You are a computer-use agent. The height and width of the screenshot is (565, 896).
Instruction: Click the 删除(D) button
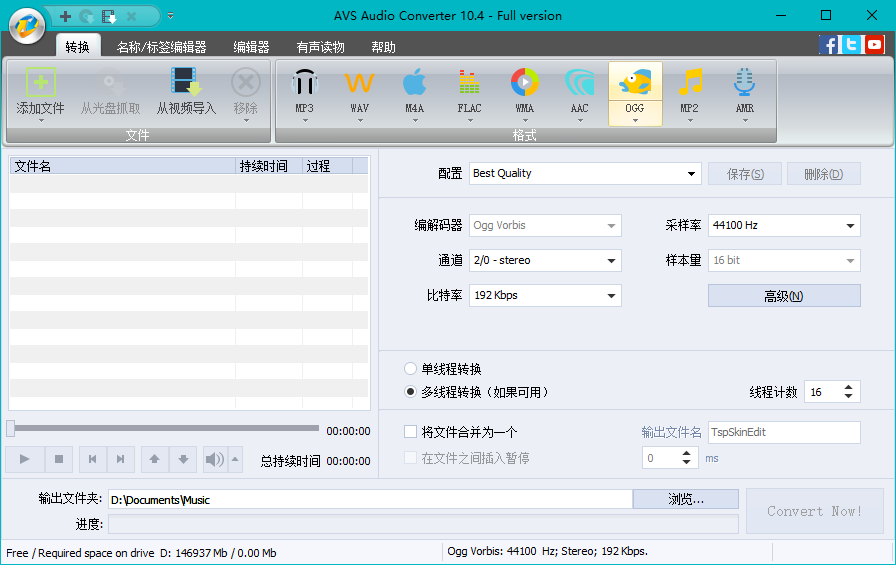[x=823, y=174]
